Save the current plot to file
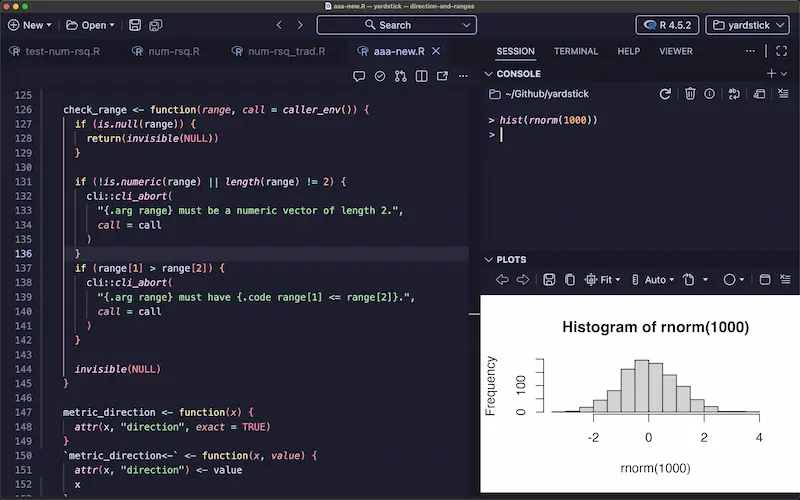The height and width of the screenshot is (500, 800). pos(548,280)
